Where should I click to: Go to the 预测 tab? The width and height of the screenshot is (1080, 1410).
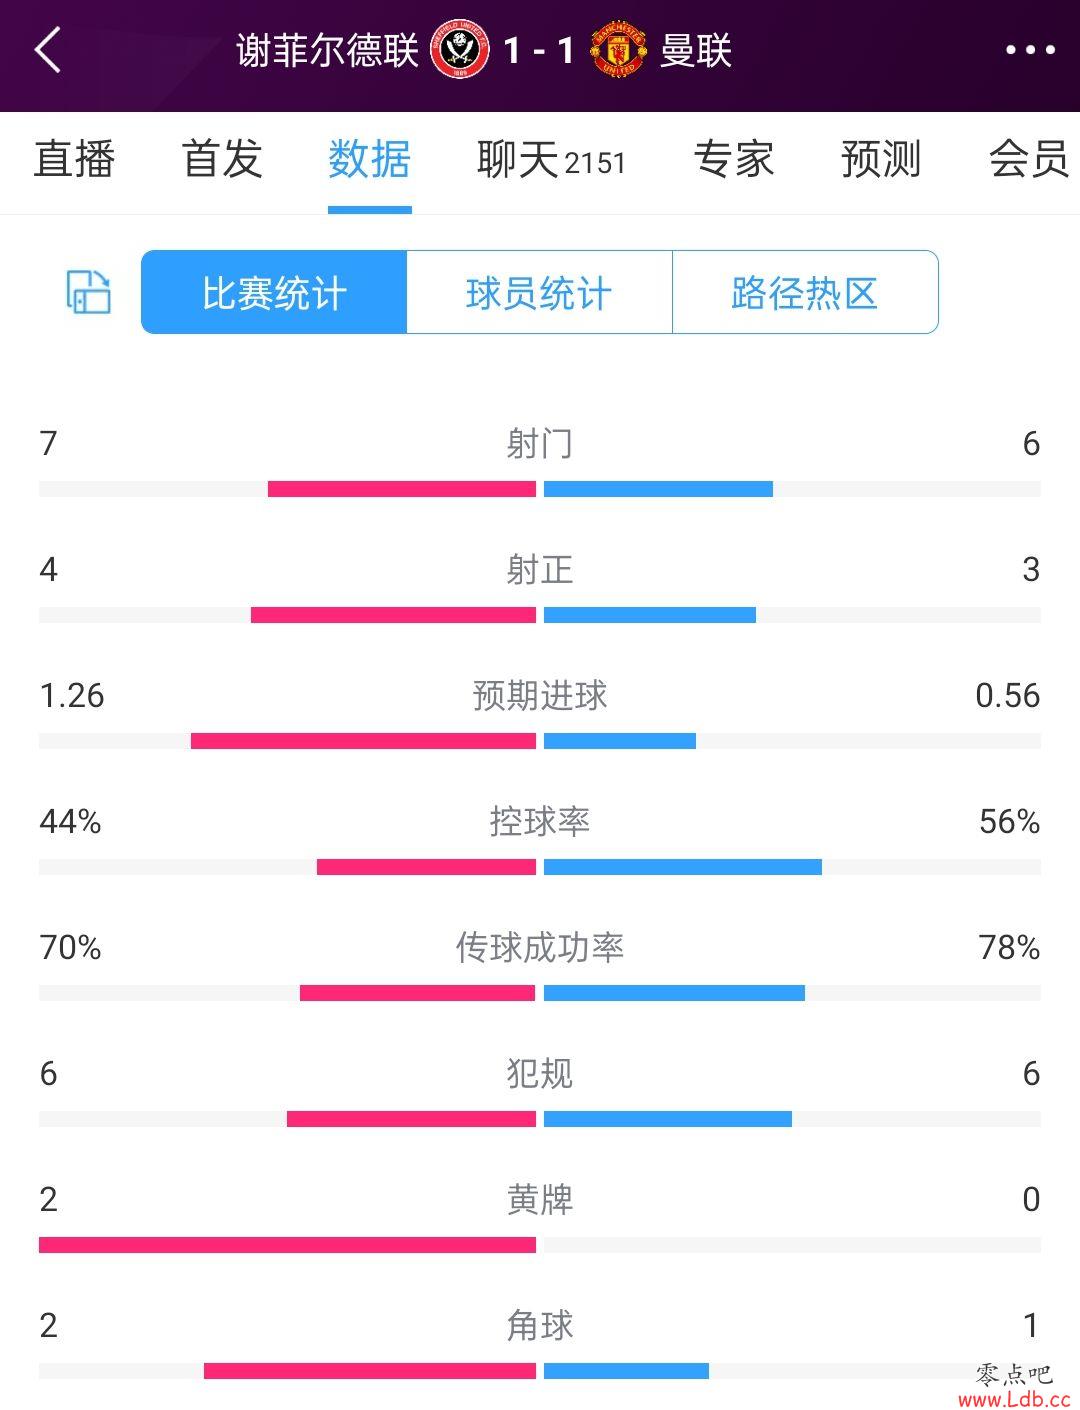coord(881,159)
